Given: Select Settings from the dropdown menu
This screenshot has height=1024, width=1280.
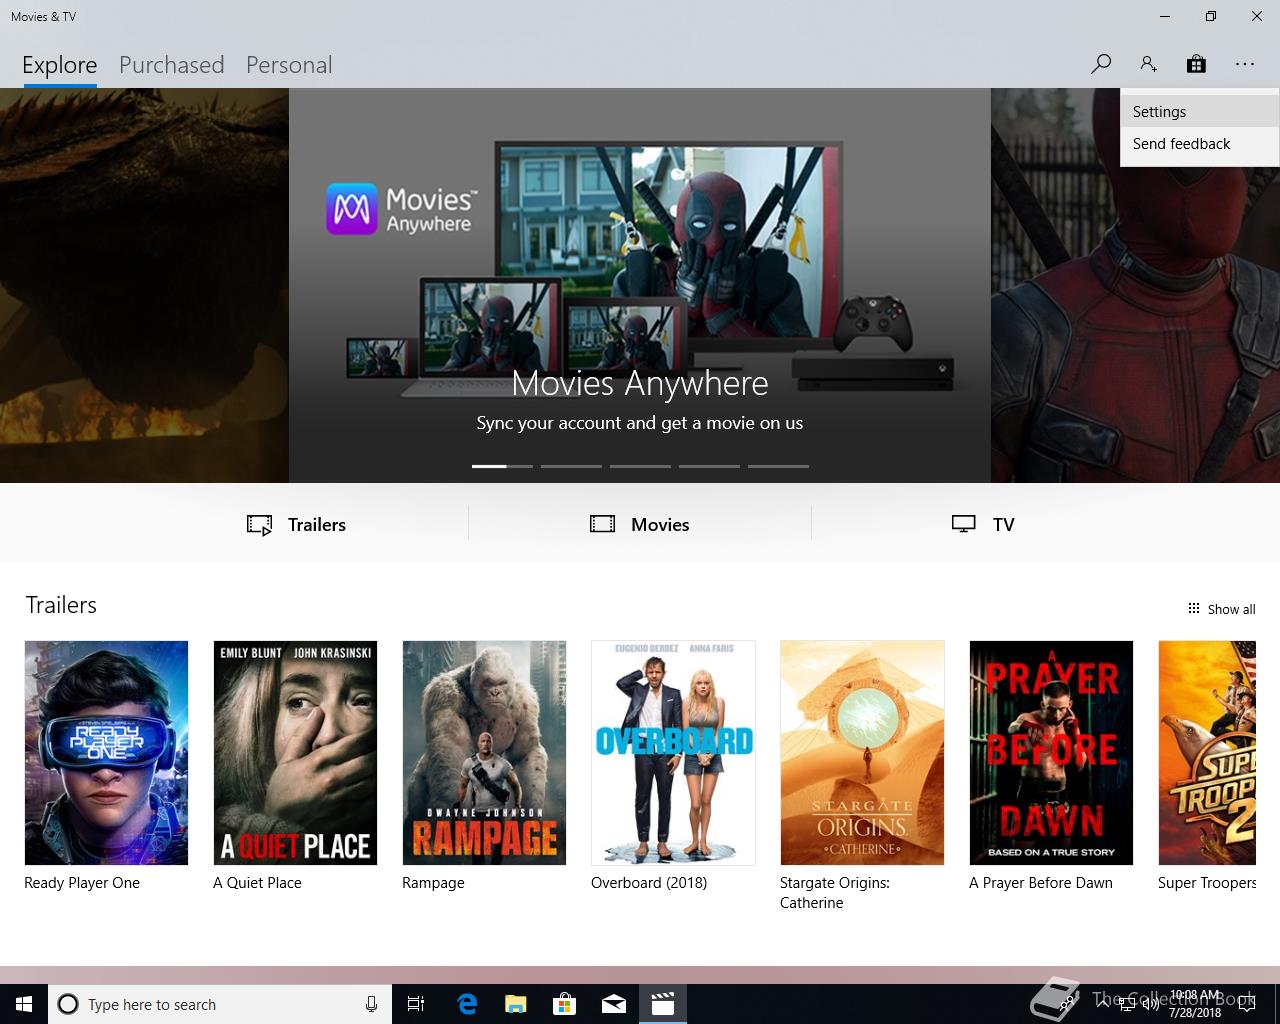Looking at the screenshot, I should click(x=1200, y=112).
